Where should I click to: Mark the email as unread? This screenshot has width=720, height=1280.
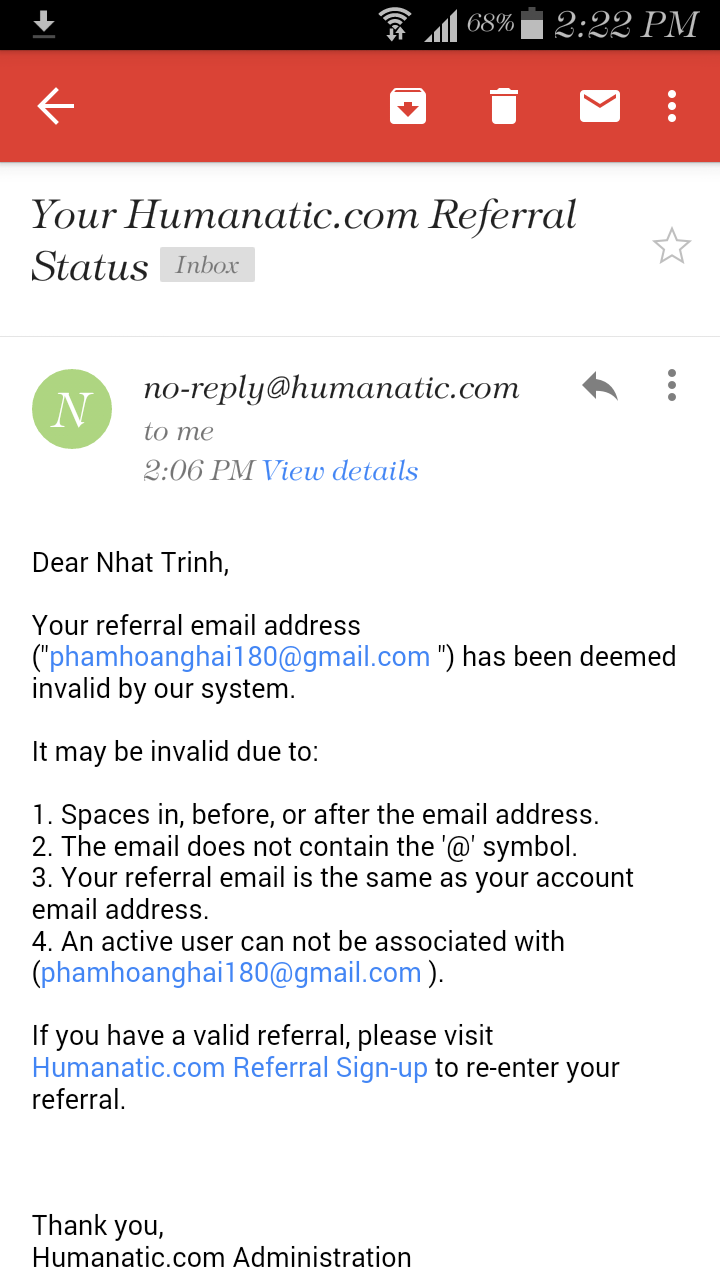tap(600, 106)
